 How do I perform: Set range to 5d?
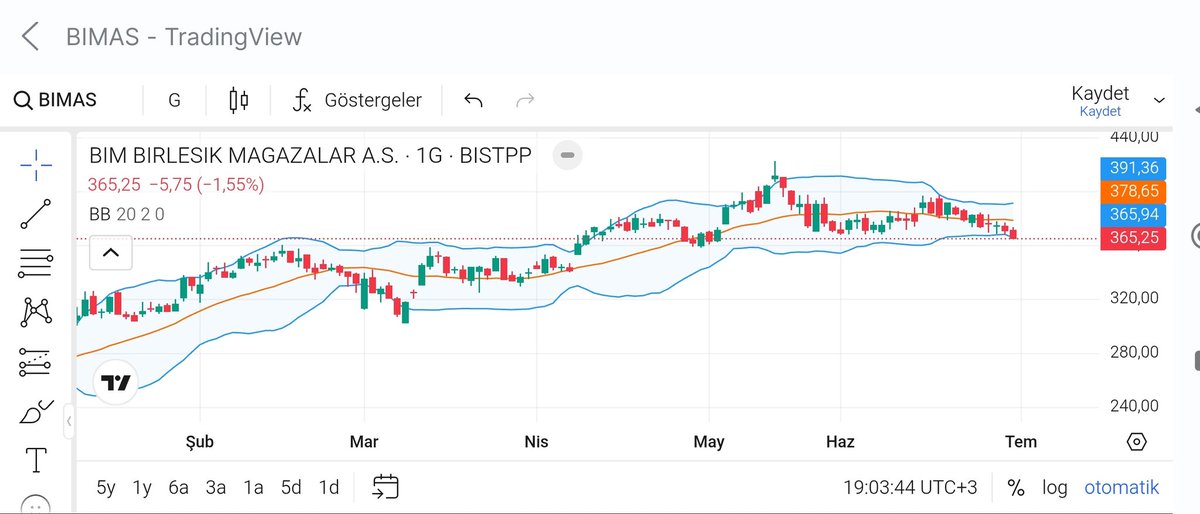pyautogui.click(x=291, y=488)
